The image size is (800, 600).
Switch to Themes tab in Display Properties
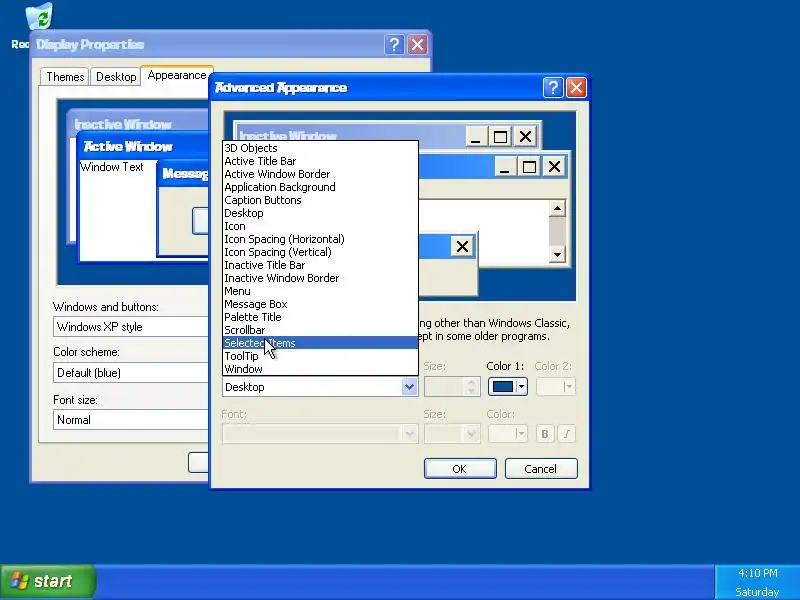point(65,77)
